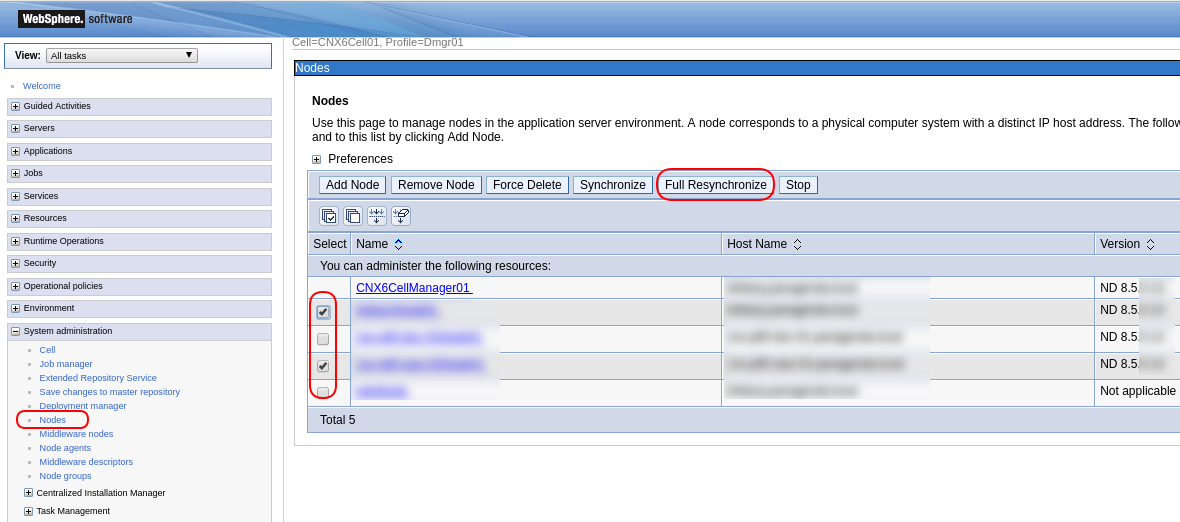Image resolution: width=1180 pixels, height=522 pixels.
Task: Click the Deselect All items icon
Action: tap(353, 216)
